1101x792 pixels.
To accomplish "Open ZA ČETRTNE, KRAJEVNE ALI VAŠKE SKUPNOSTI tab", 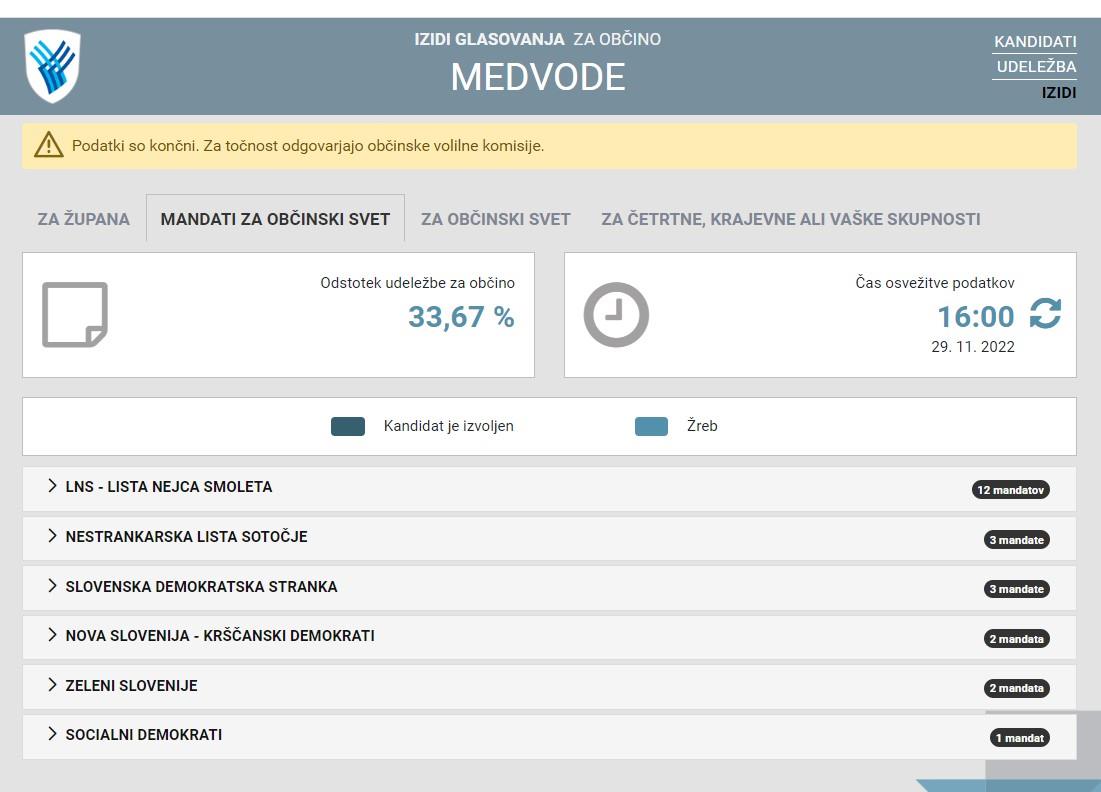I will point(791,219).
